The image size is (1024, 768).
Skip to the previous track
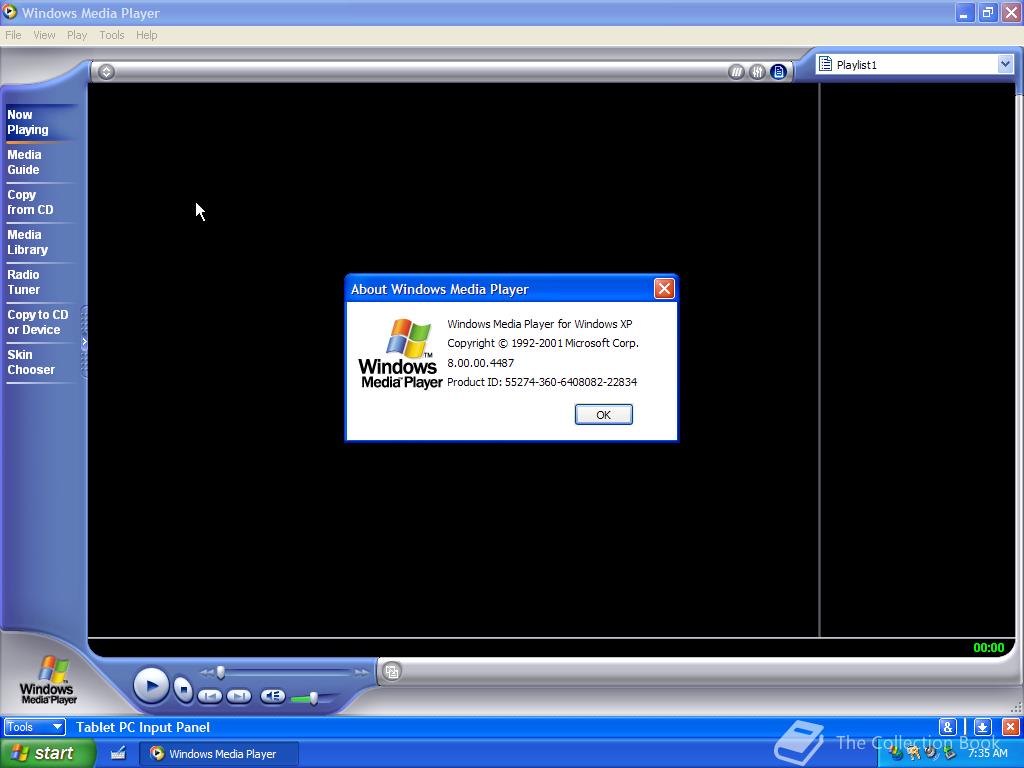point(210,696)
